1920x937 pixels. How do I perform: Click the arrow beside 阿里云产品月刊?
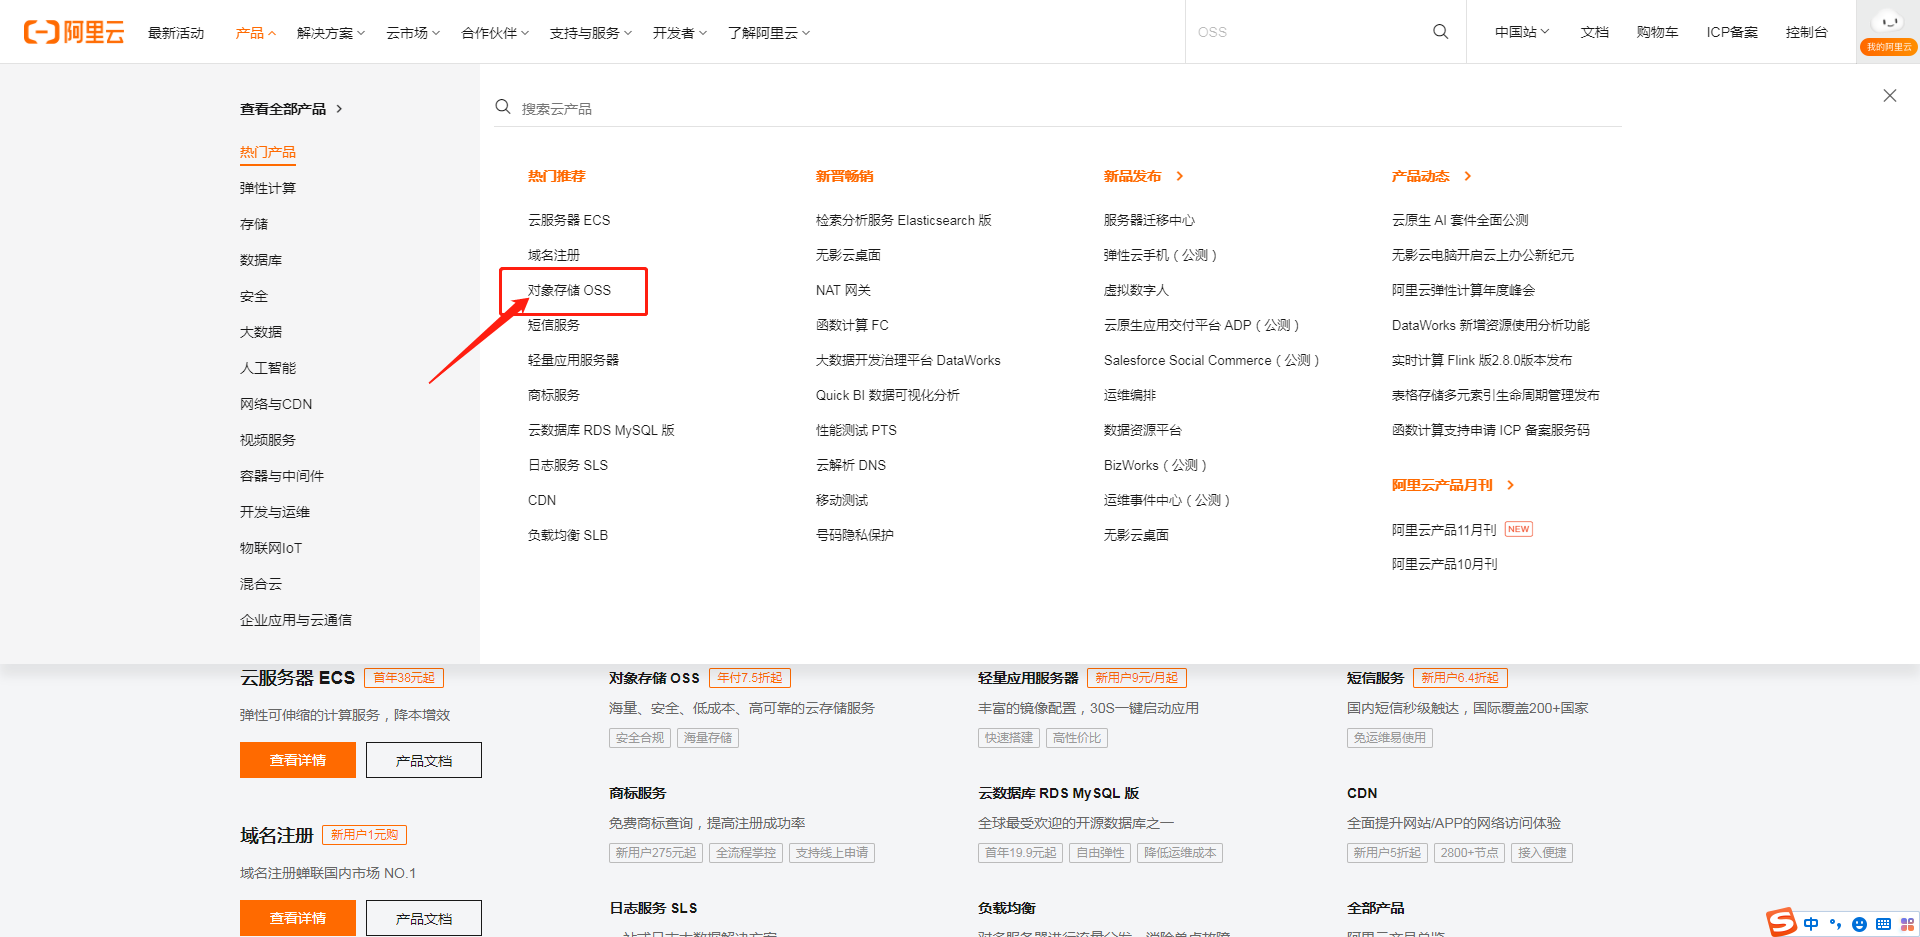(1511, 485)
